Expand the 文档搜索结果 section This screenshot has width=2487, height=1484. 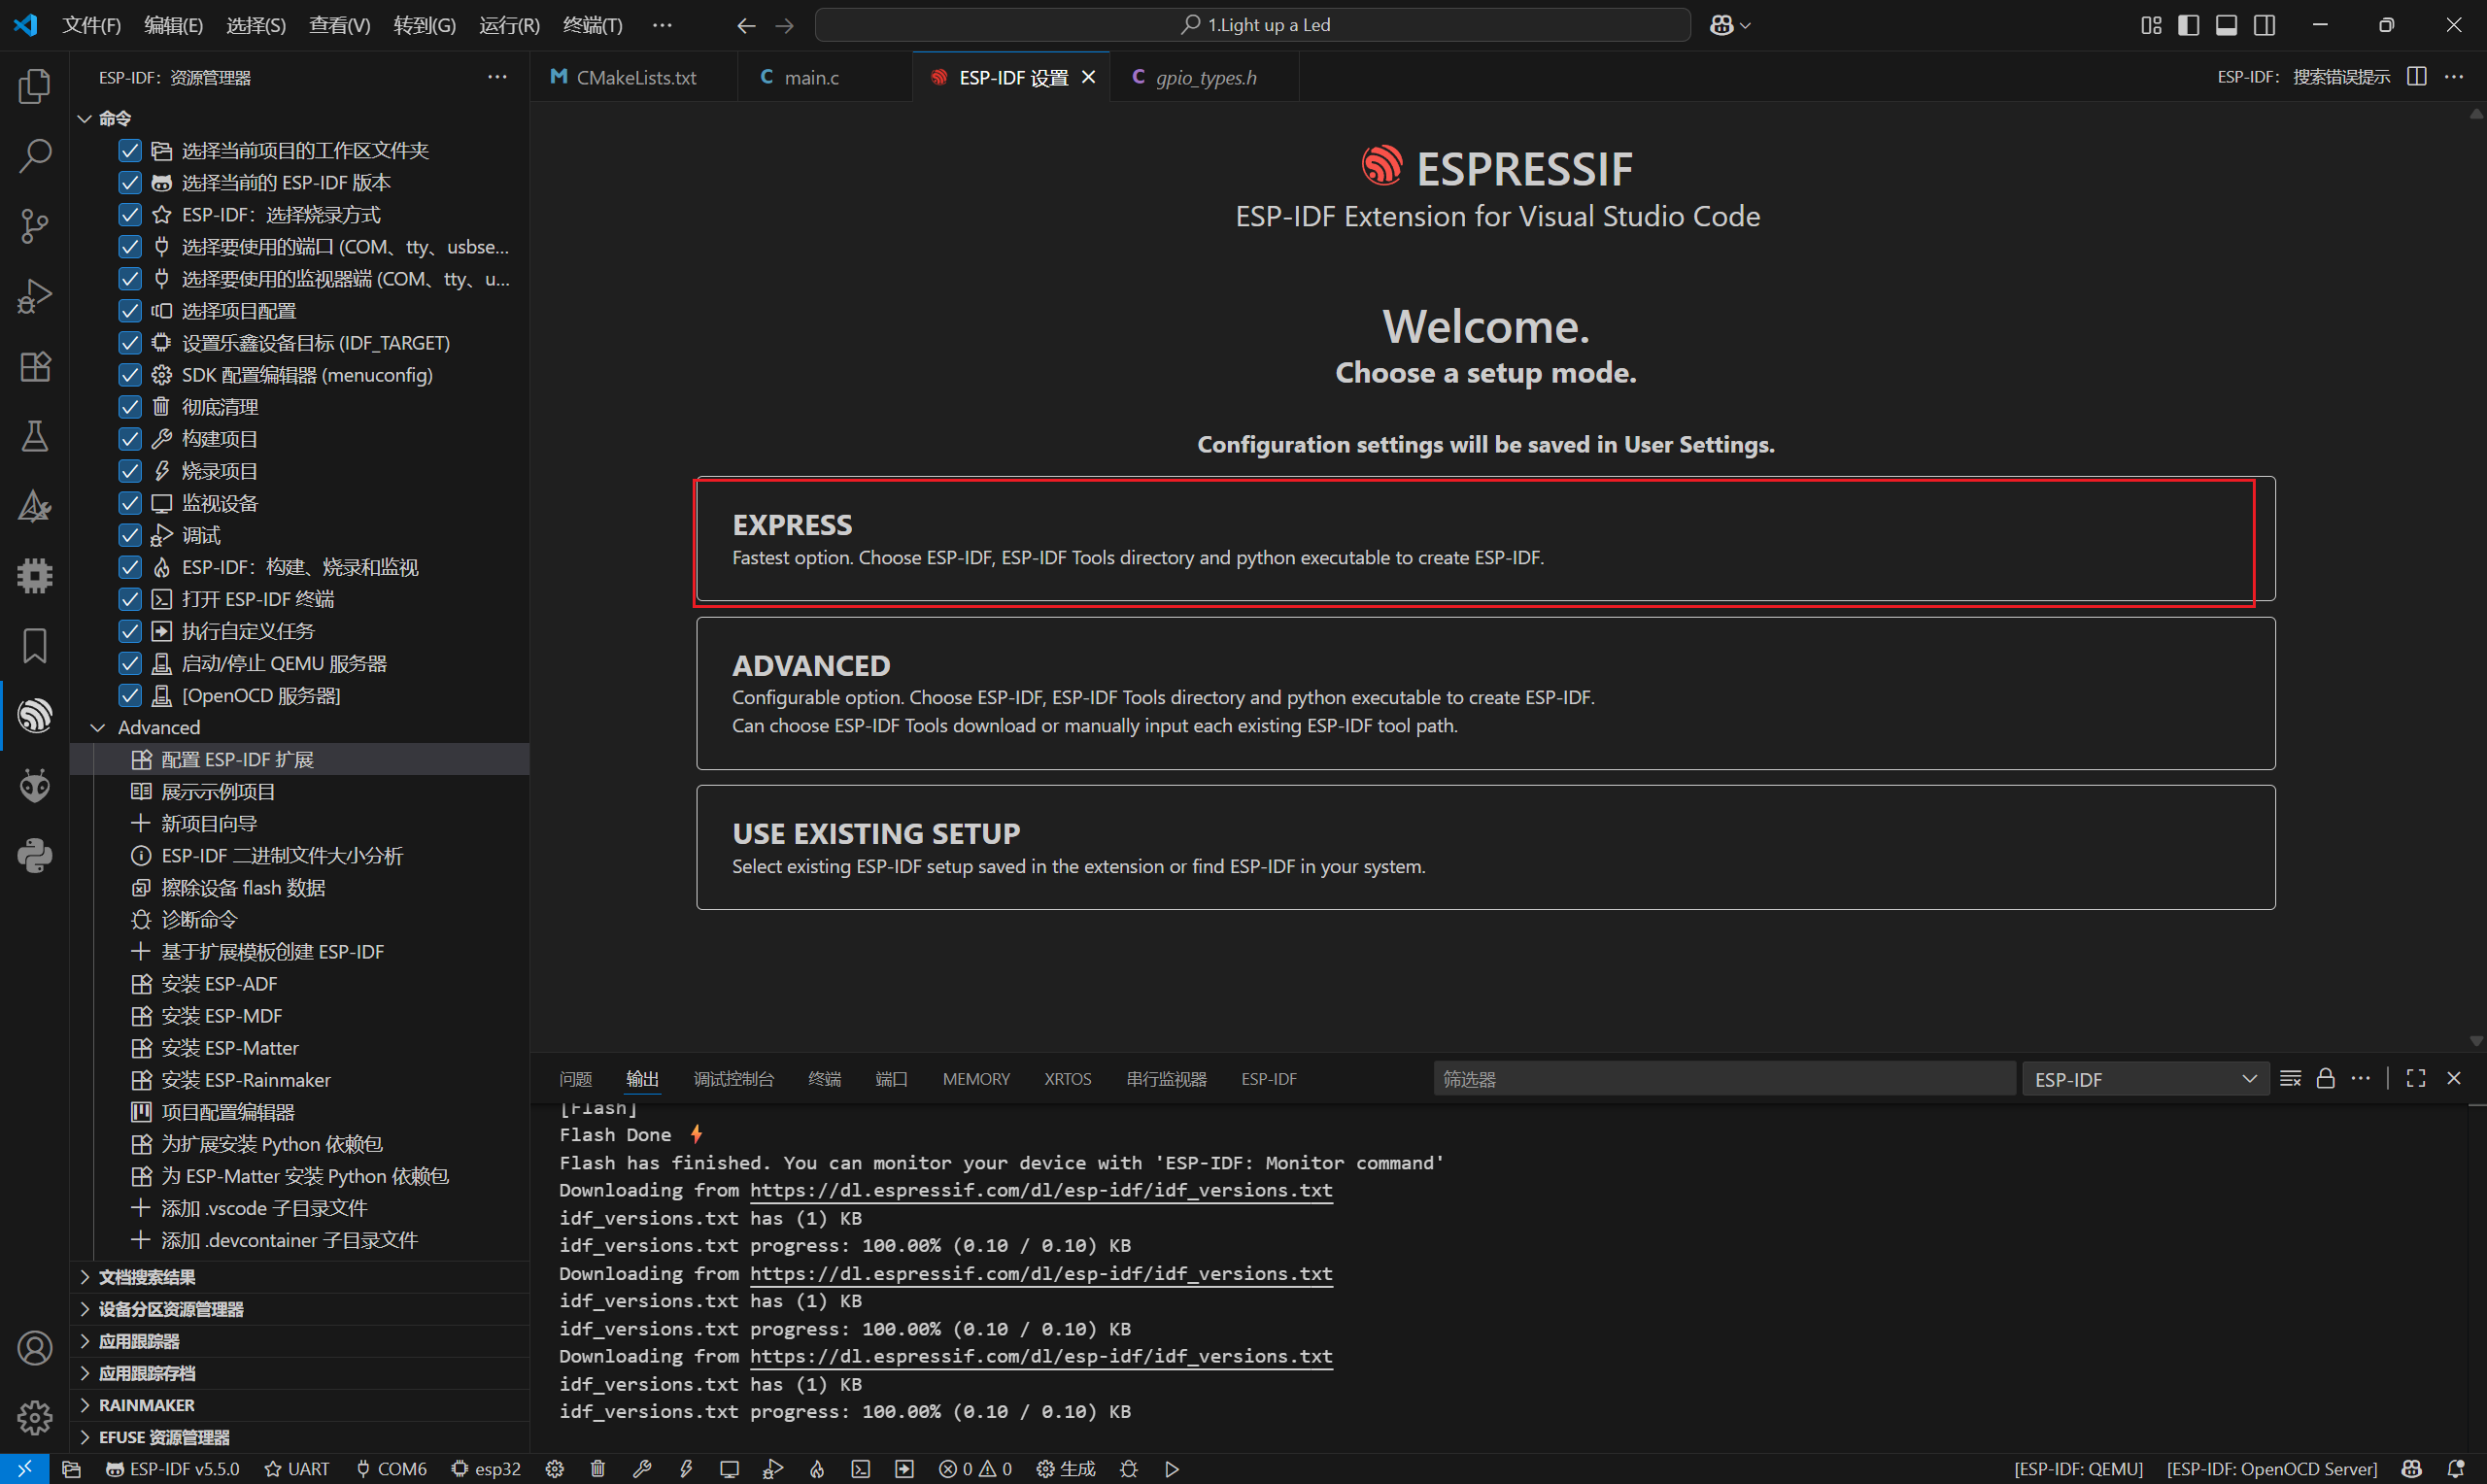tap(85, 1277)
